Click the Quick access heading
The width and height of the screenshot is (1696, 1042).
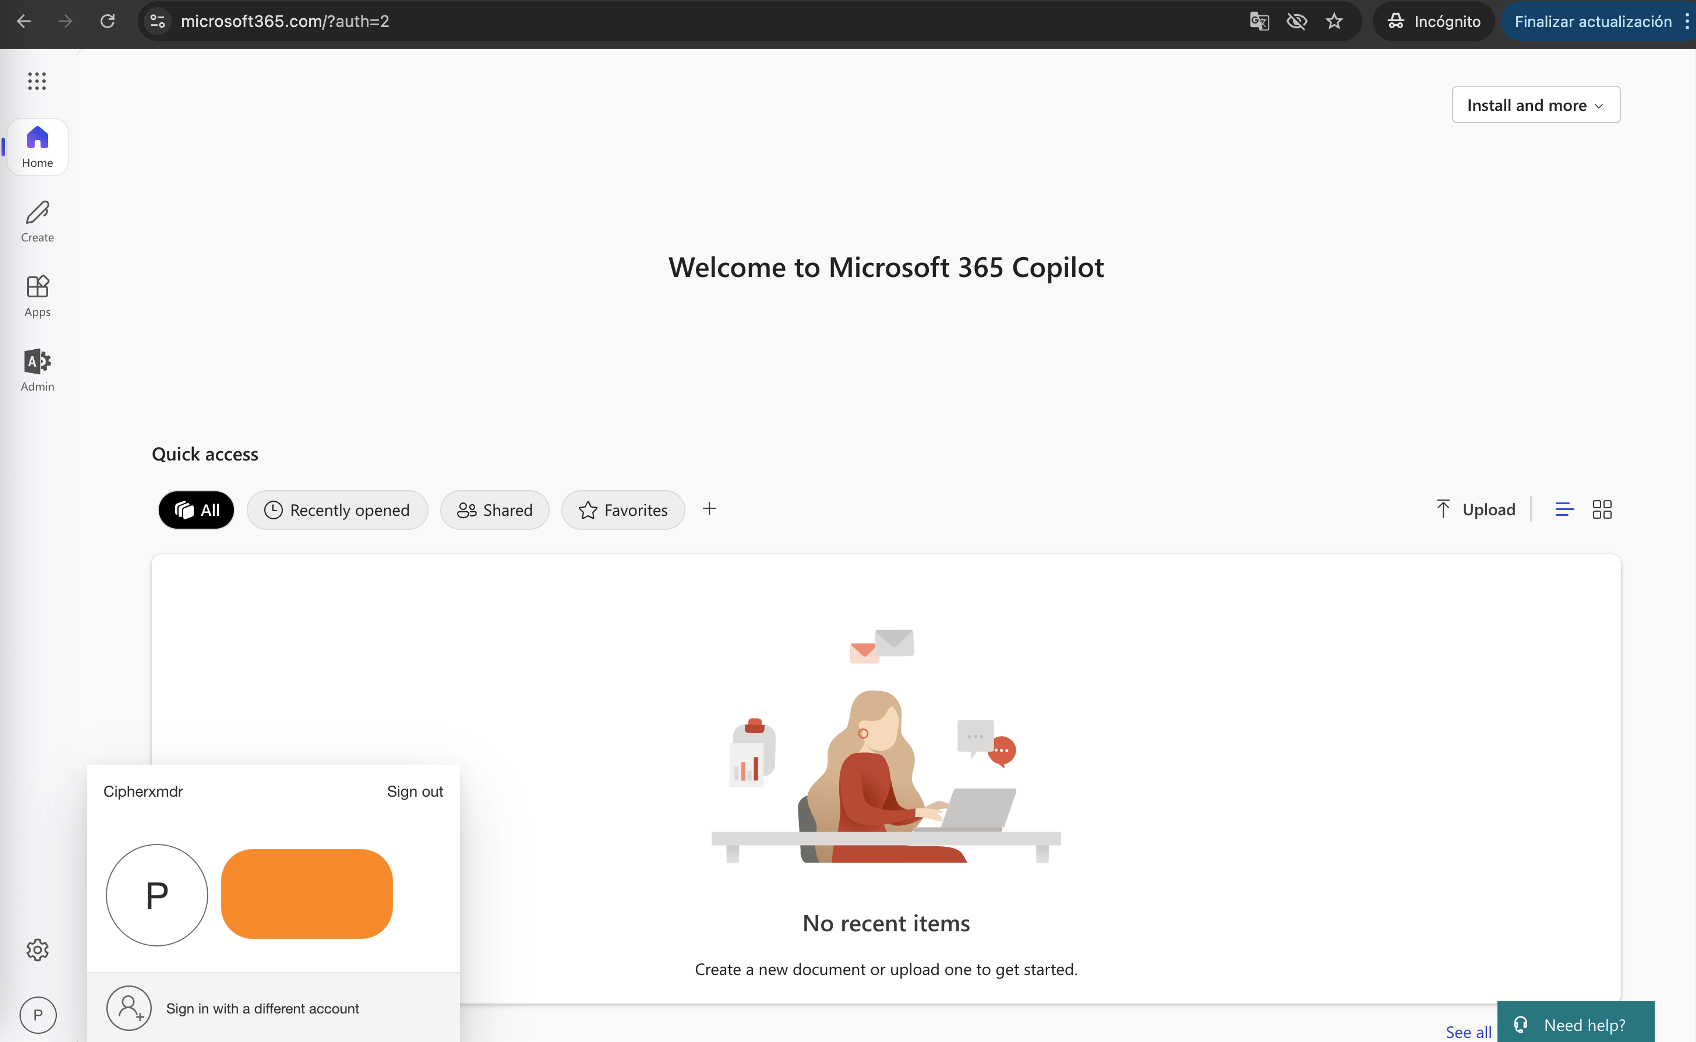click(x=205, y=454)
